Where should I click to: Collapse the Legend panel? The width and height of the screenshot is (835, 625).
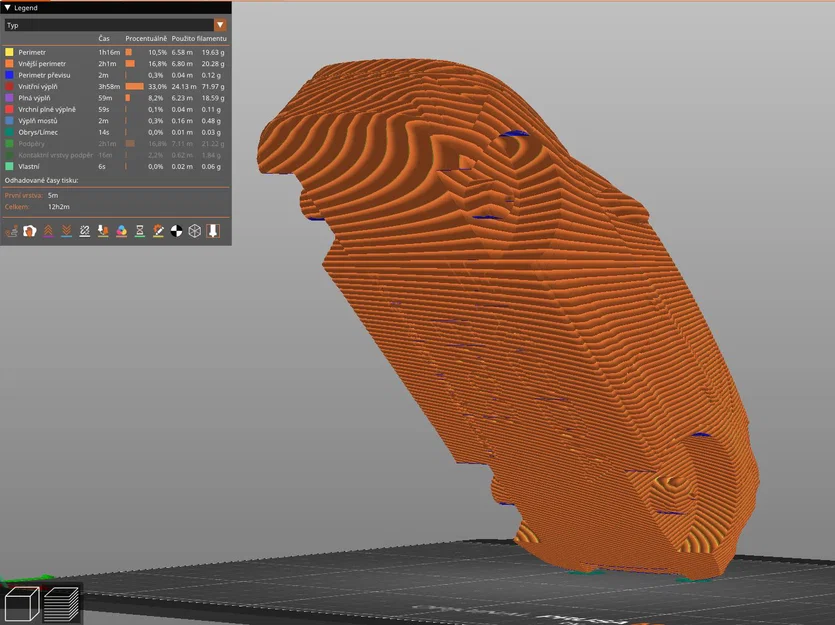click(x=8, y=7)
